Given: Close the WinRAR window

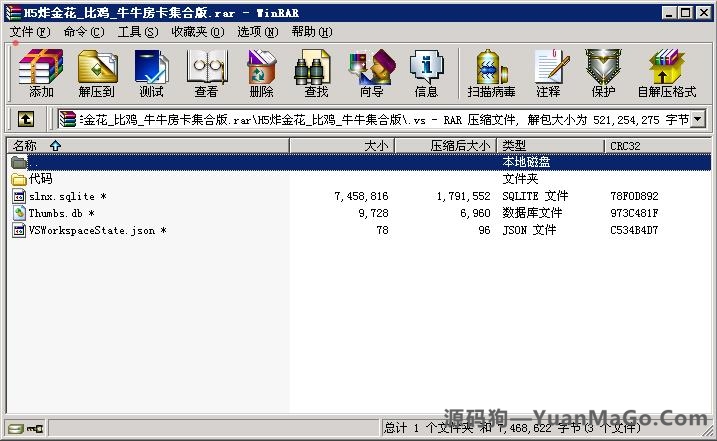Looking at the screenshot, I should [703, 12].
